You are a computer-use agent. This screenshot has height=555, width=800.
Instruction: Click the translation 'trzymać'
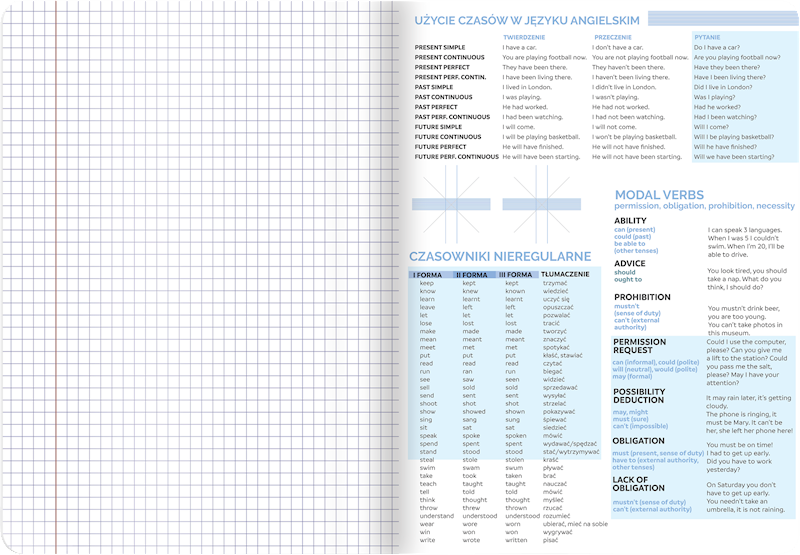tap(555, 283)
